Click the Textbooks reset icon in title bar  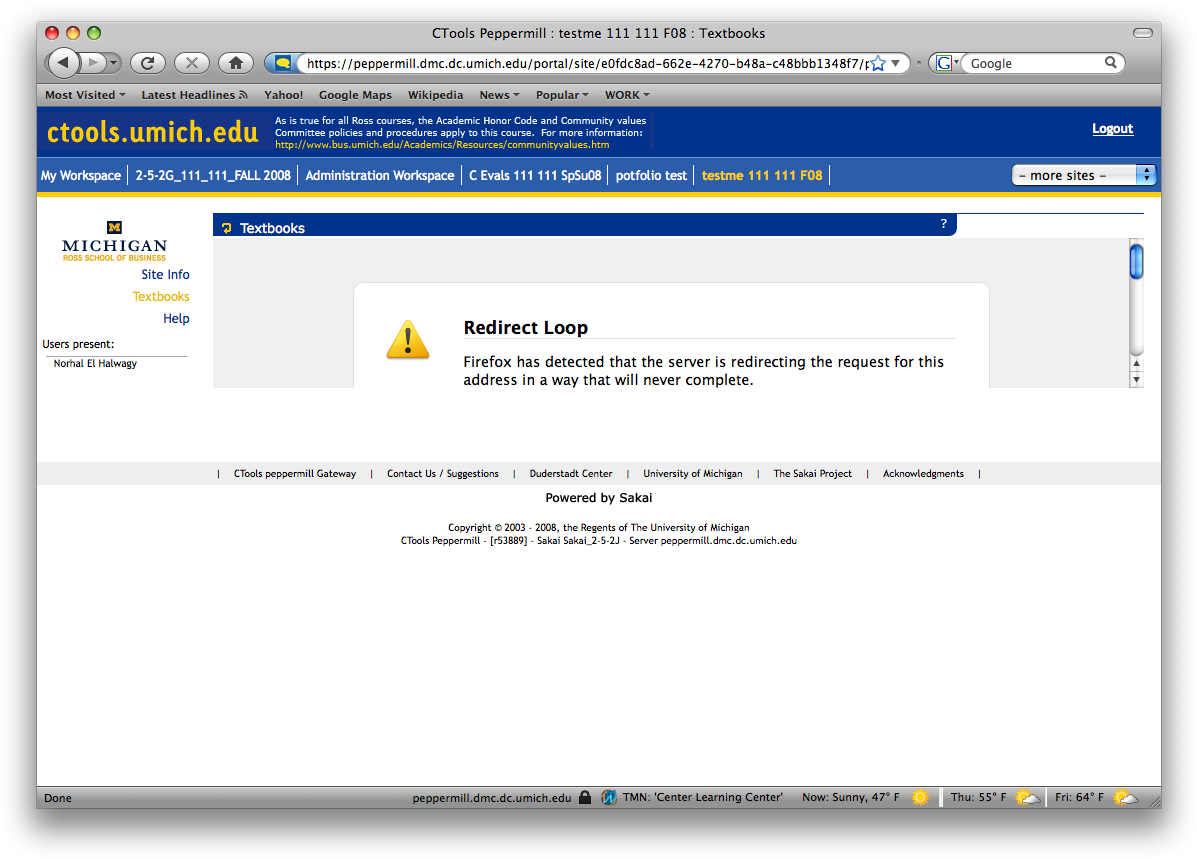tap(227, 228)
